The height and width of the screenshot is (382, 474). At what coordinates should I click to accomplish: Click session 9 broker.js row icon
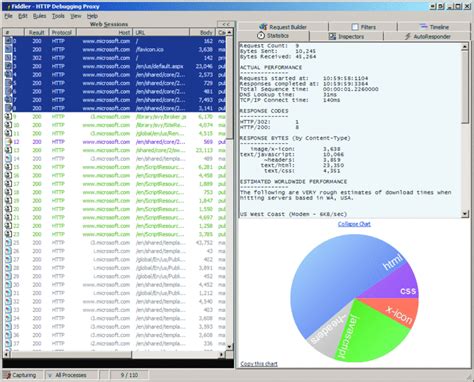tap(8, 116)
